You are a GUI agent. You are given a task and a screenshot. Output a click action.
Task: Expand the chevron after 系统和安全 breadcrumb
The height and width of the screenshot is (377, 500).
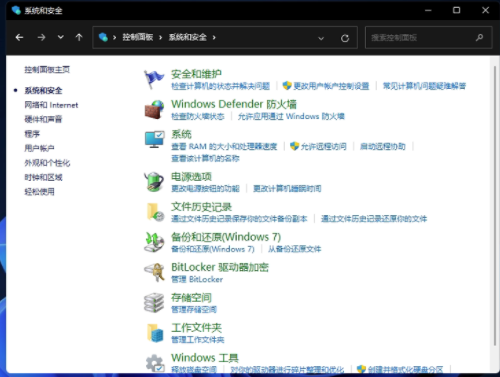pyautogui.click(x=214, y=38)
